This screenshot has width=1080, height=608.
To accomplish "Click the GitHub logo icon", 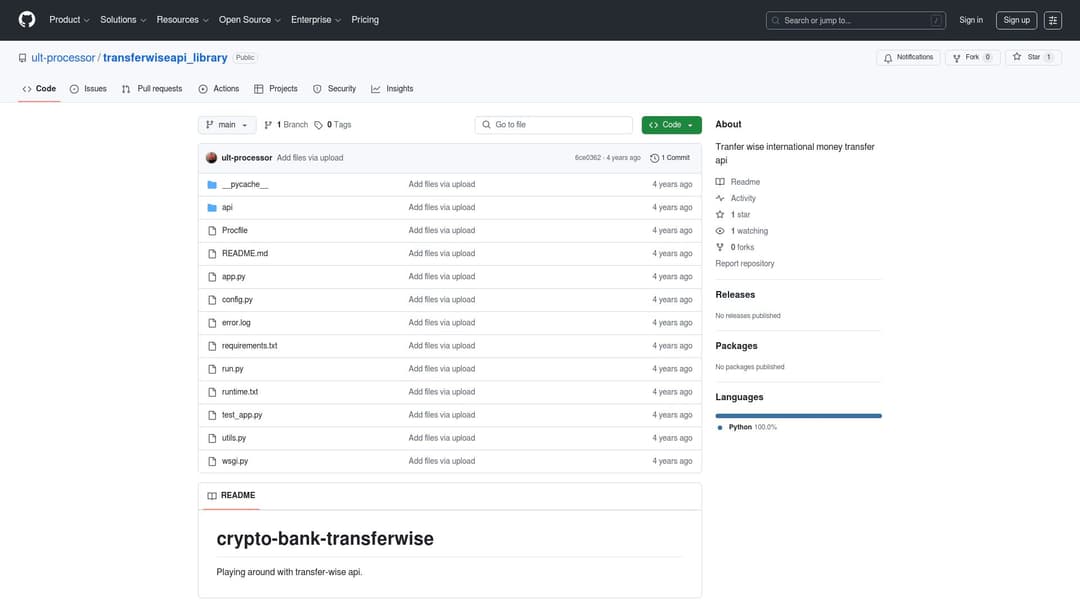I will [27, 20].
